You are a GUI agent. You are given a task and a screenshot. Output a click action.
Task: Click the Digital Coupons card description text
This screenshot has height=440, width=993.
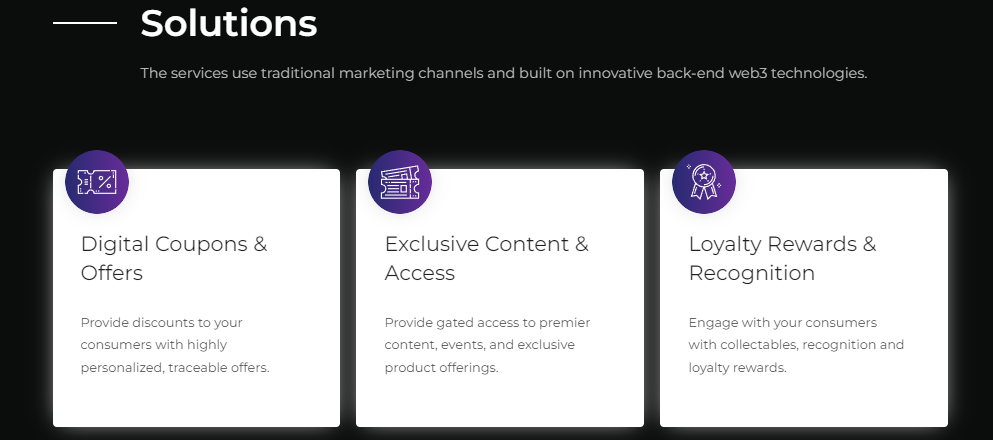click(x=175, y=345)
